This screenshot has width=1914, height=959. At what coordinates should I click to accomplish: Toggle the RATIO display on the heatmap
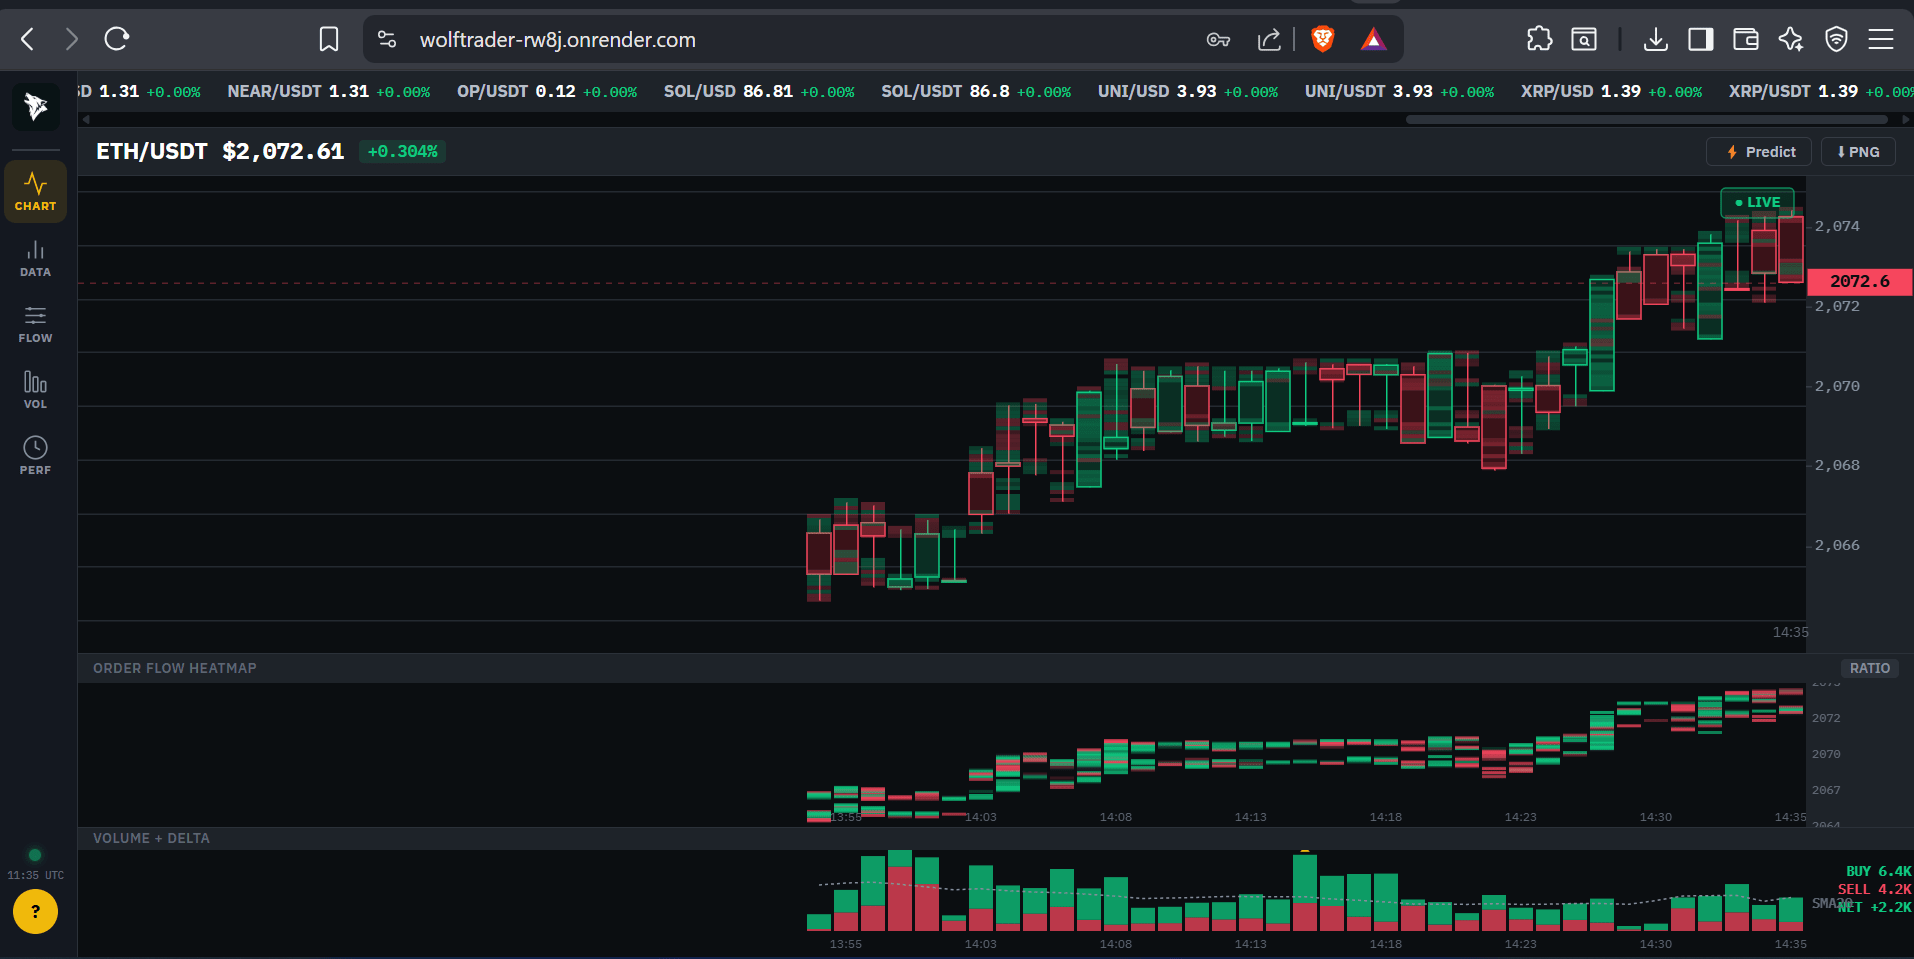click(x=1869, y=667)
